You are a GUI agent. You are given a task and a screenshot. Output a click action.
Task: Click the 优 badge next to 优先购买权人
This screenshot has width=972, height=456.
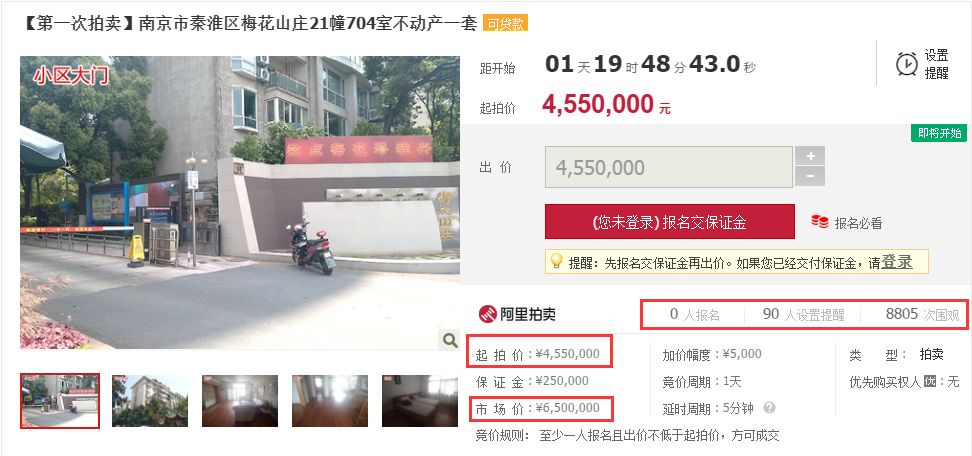coord(929,382)
